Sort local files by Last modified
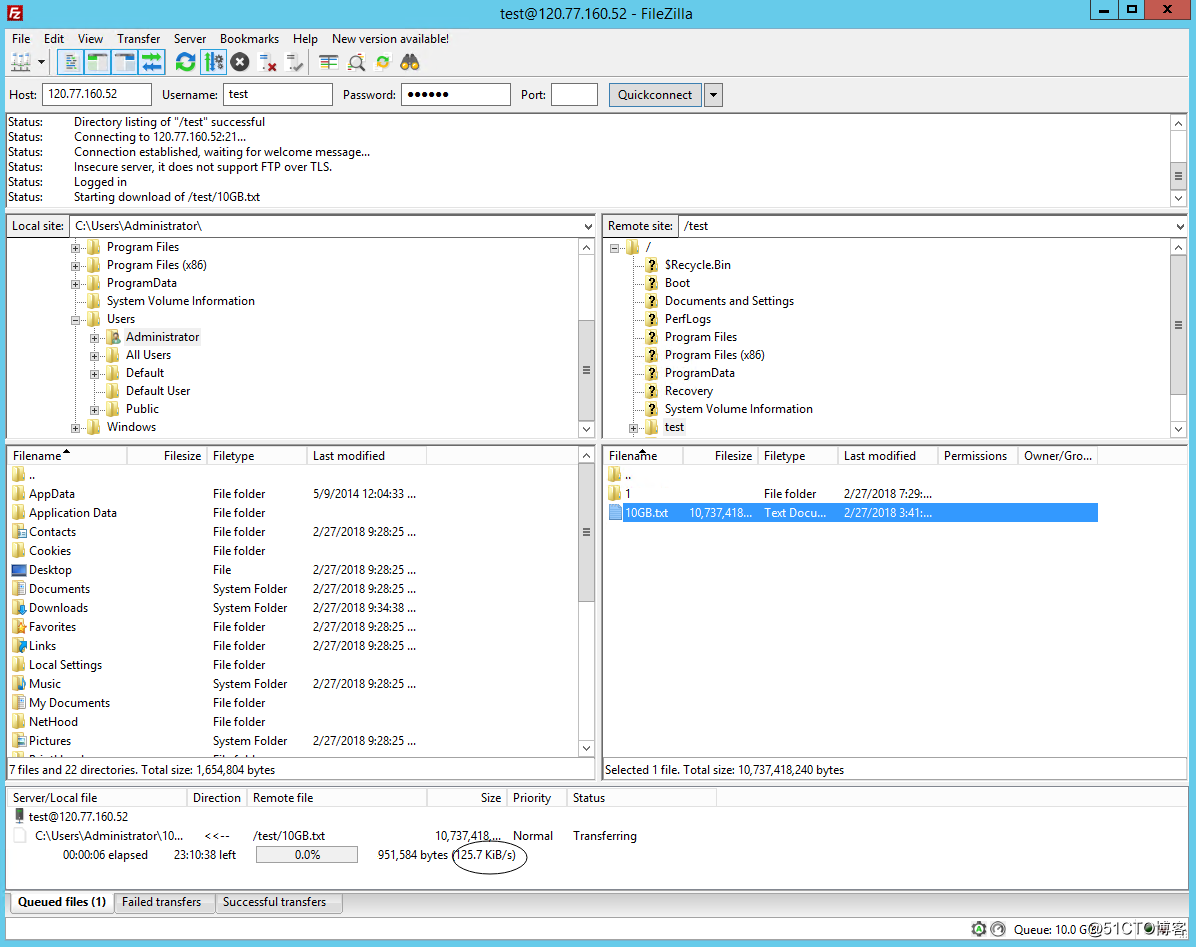 pyautogui.click(x=367, y=455)
